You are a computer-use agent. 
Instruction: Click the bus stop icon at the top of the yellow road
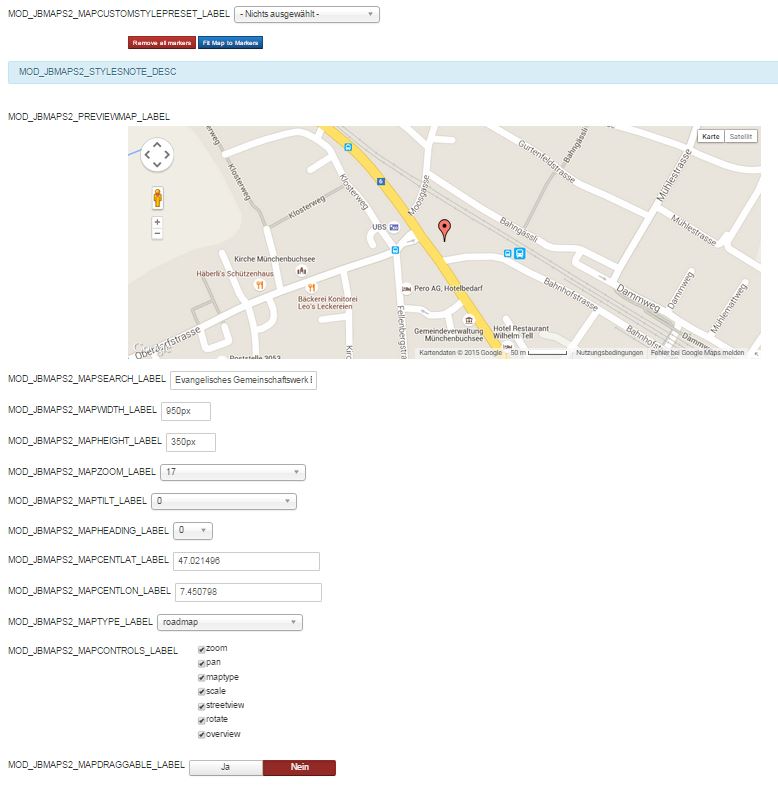348,147
